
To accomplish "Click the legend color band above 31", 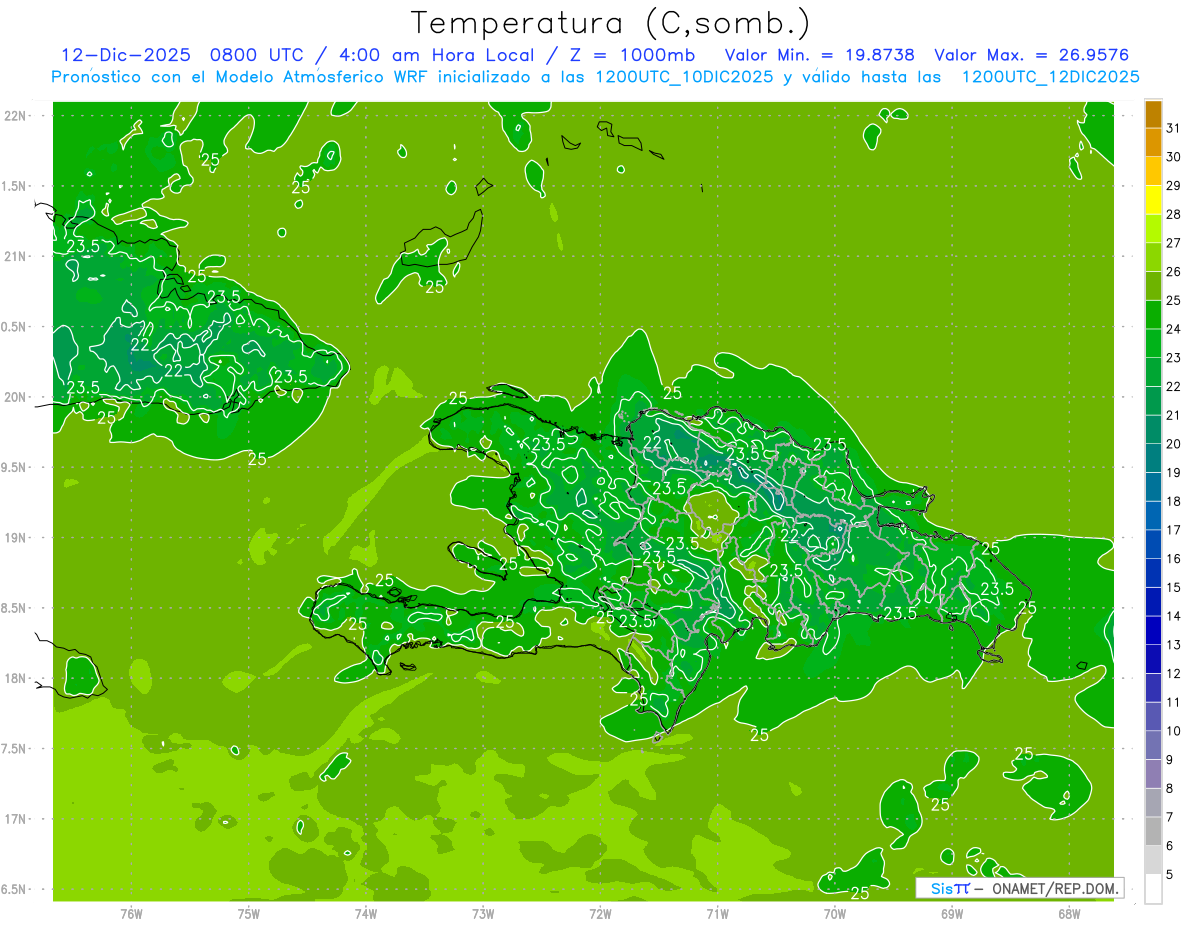I will (x=1153, y=114).
